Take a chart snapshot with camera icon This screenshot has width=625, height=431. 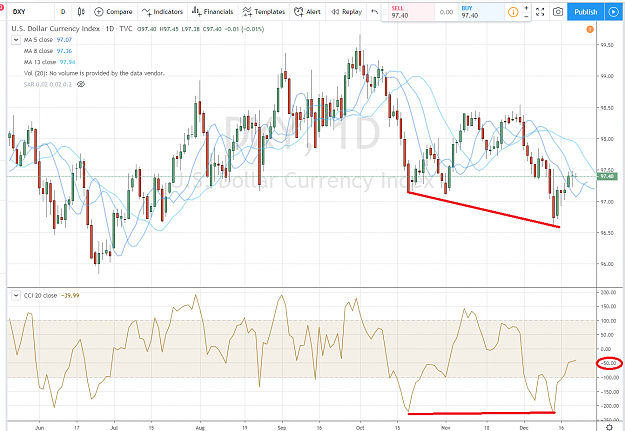tap(558, 12)
